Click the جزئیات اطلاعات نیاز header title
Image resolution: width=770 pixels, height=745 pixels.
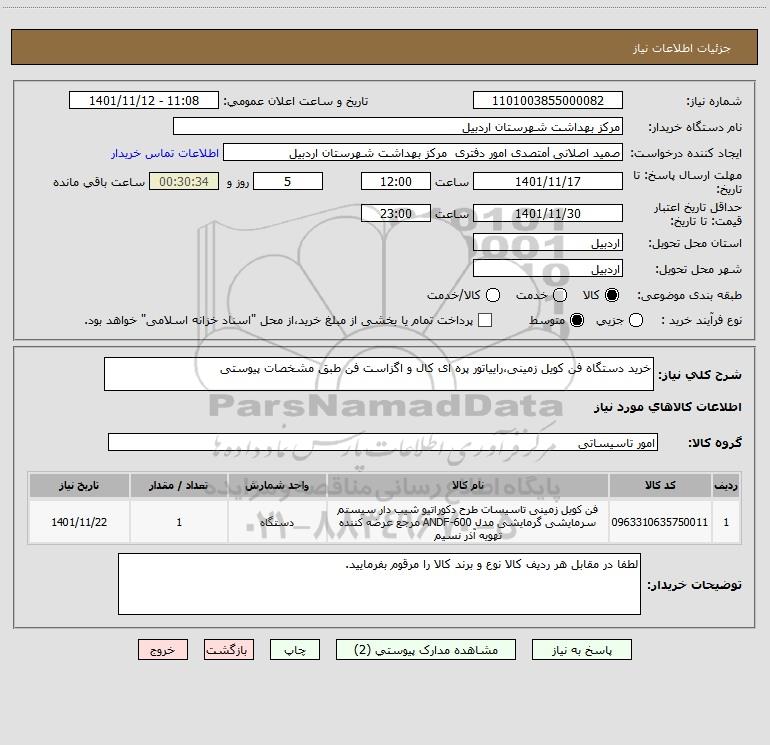coord(682,48)
